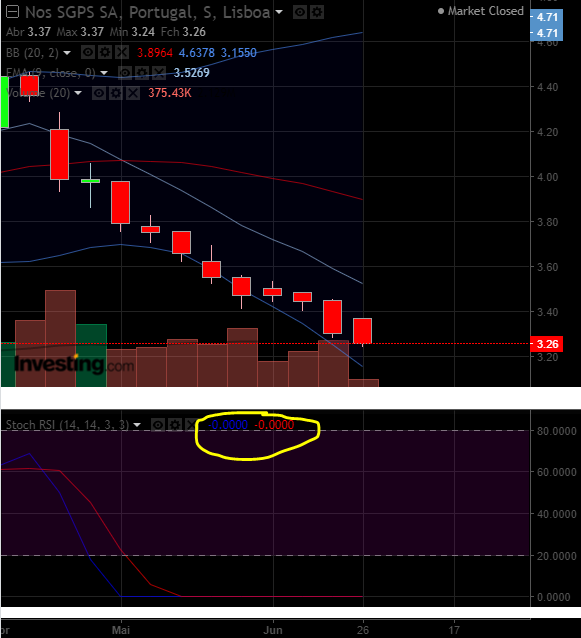Click the Mai label on time axis
This screenshot has width=581, height=638.
121,630
